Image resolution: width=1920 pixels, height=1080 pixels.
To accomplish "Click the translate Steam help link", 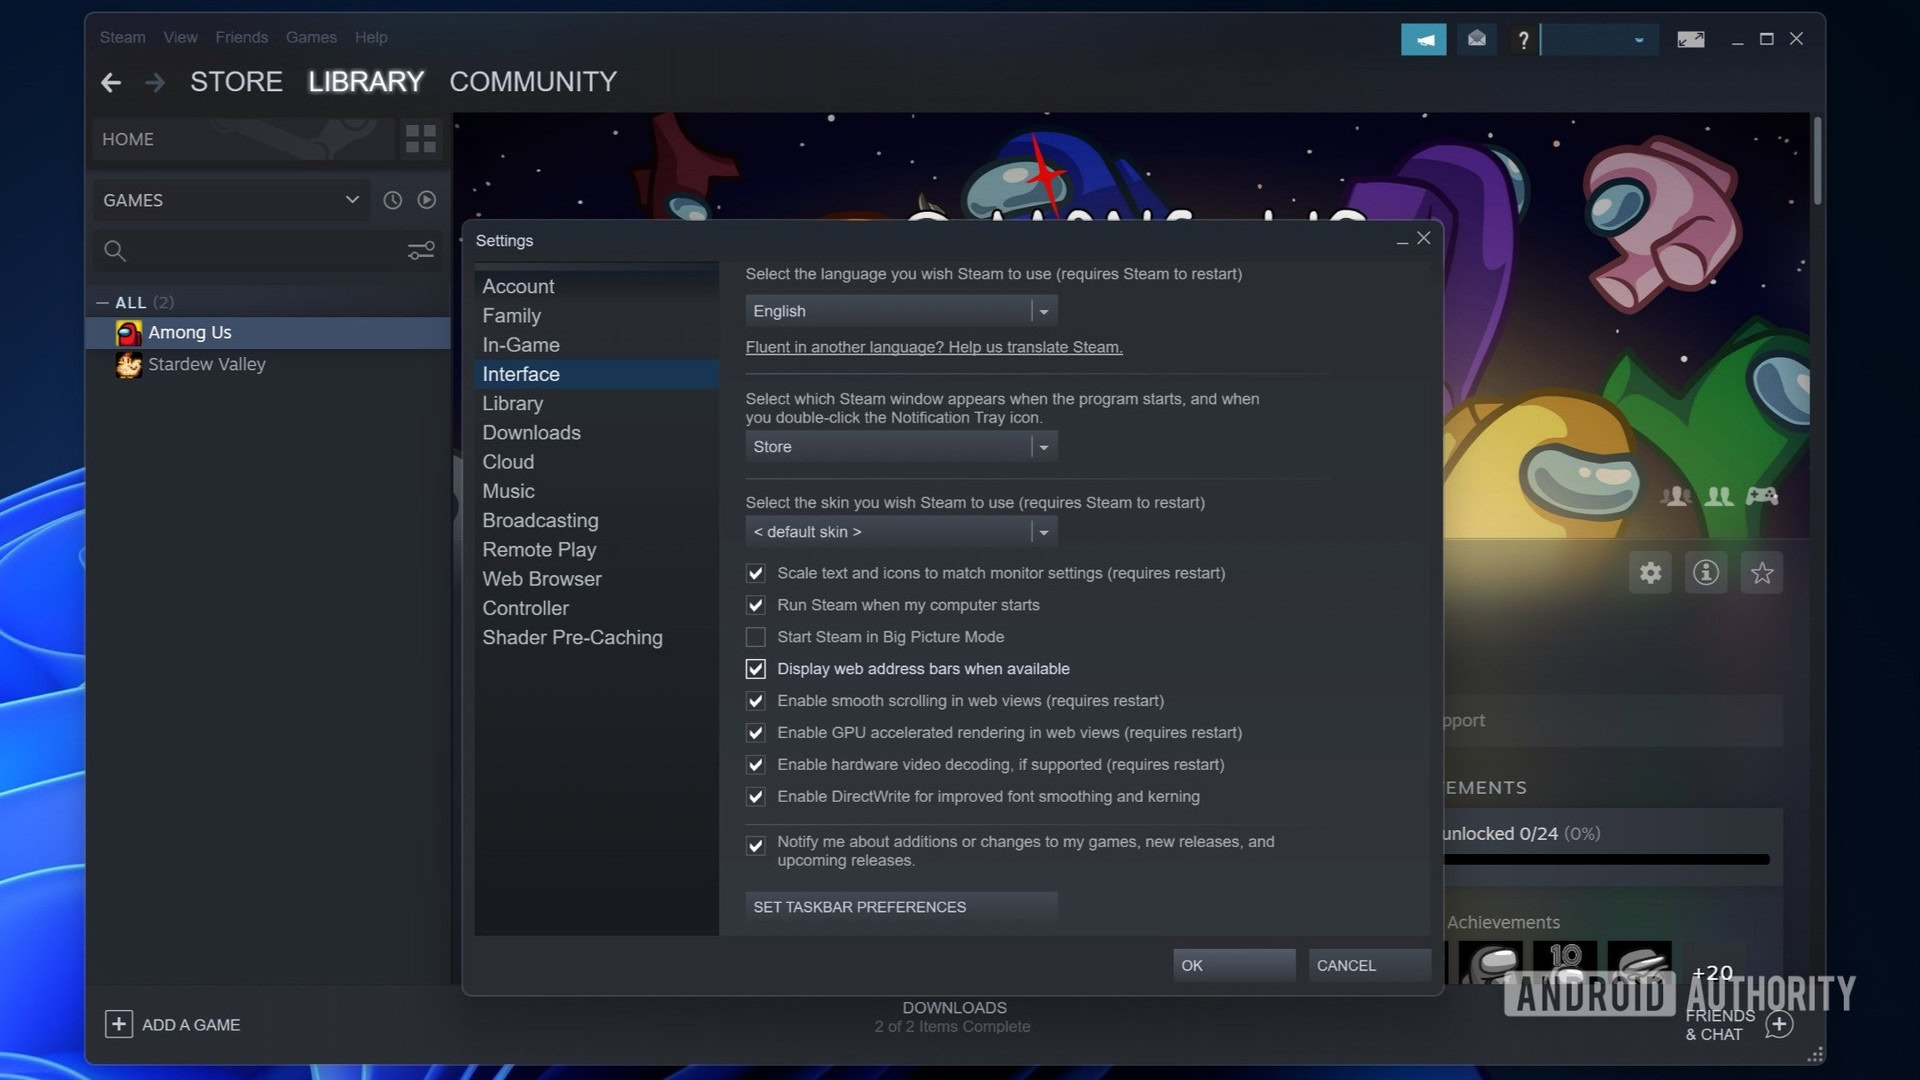I will [933, 347].
